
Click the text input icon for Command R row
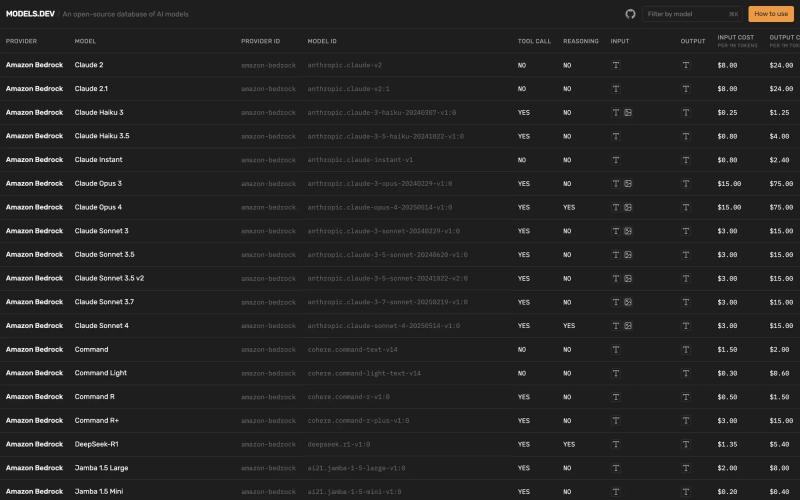click(616, 397)
